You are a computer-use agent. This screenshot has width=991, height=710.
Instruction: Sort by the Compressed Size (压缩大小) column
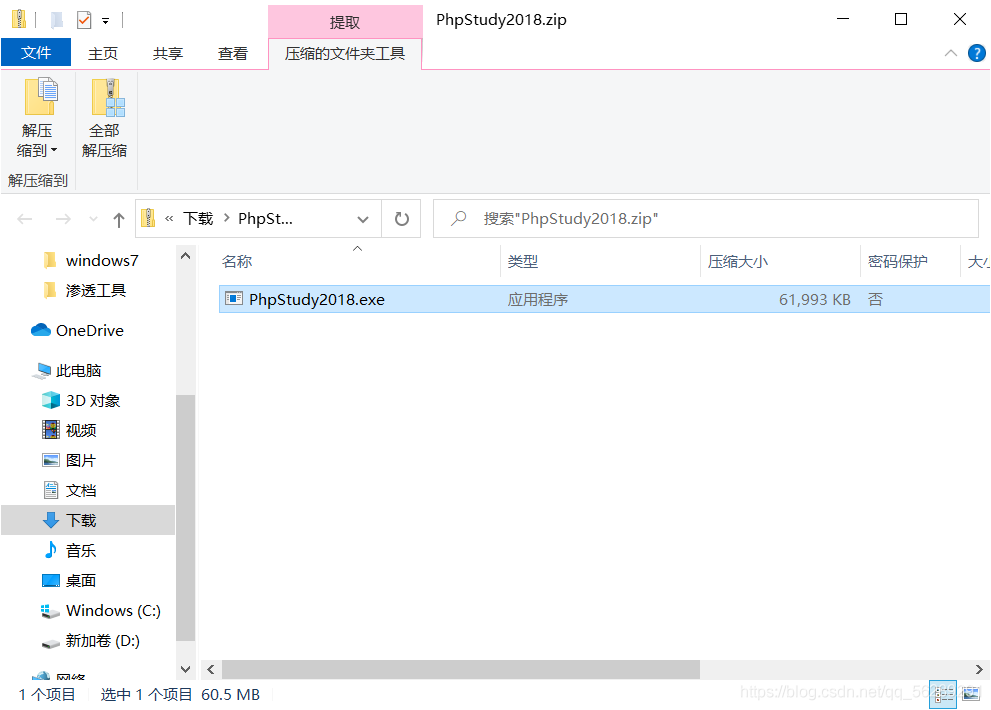(738, 261)
